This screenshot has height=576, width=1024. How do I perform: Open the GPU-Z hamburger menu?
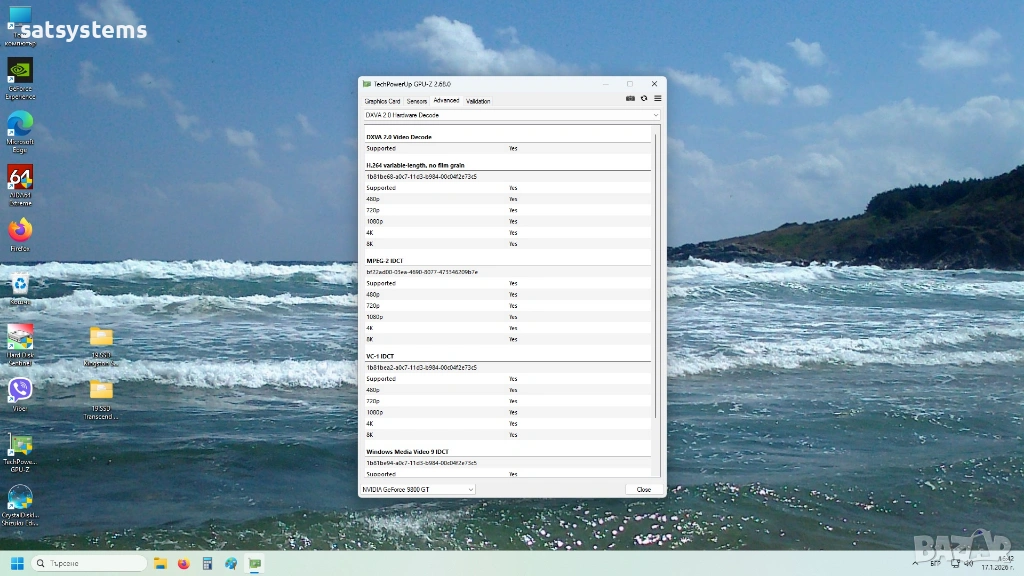(x=657, y=99)
